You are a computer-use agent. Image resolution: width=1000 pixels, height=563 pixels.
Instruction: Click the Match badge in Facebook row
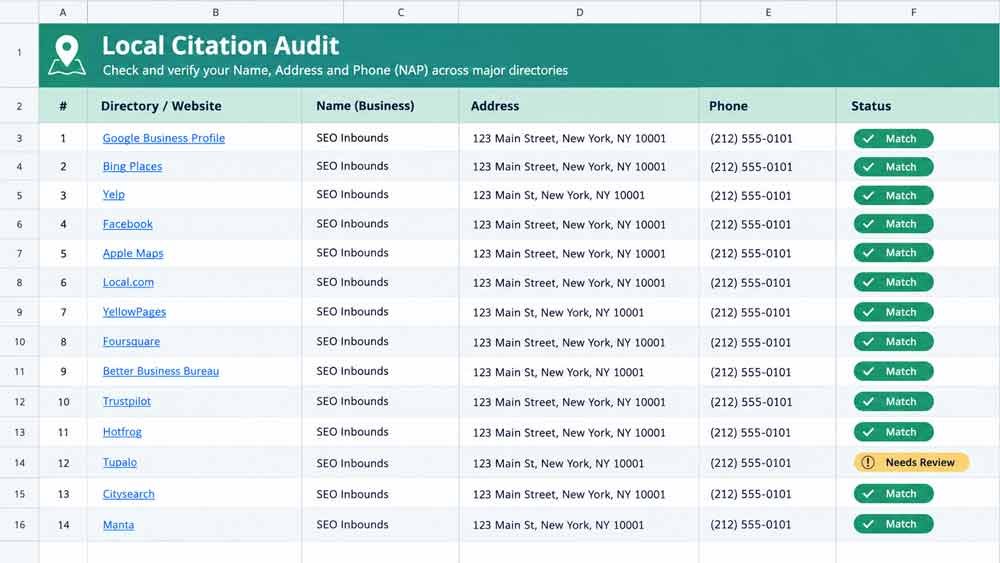pyautogui.click(x=893, y=224)
